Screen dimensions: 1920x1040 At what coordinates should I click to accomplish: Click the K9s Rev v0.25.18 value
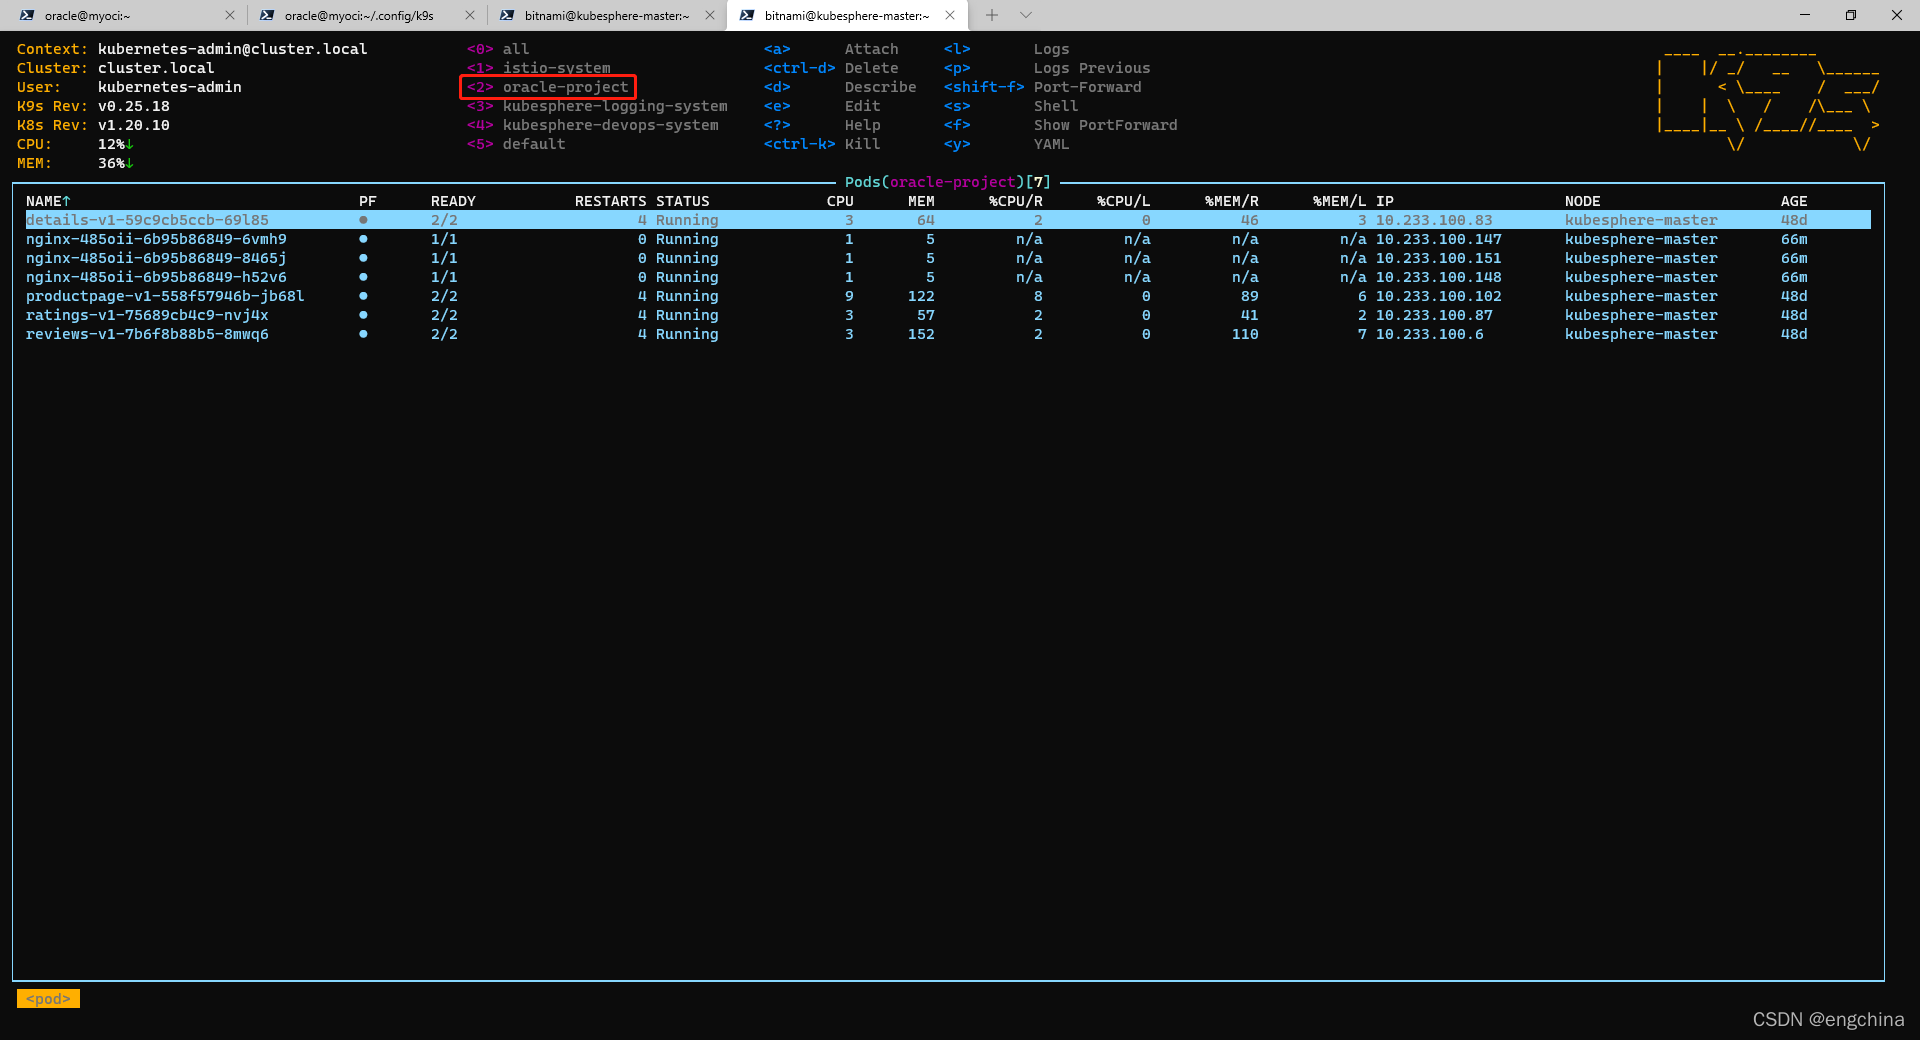click(x=133, y=106)
